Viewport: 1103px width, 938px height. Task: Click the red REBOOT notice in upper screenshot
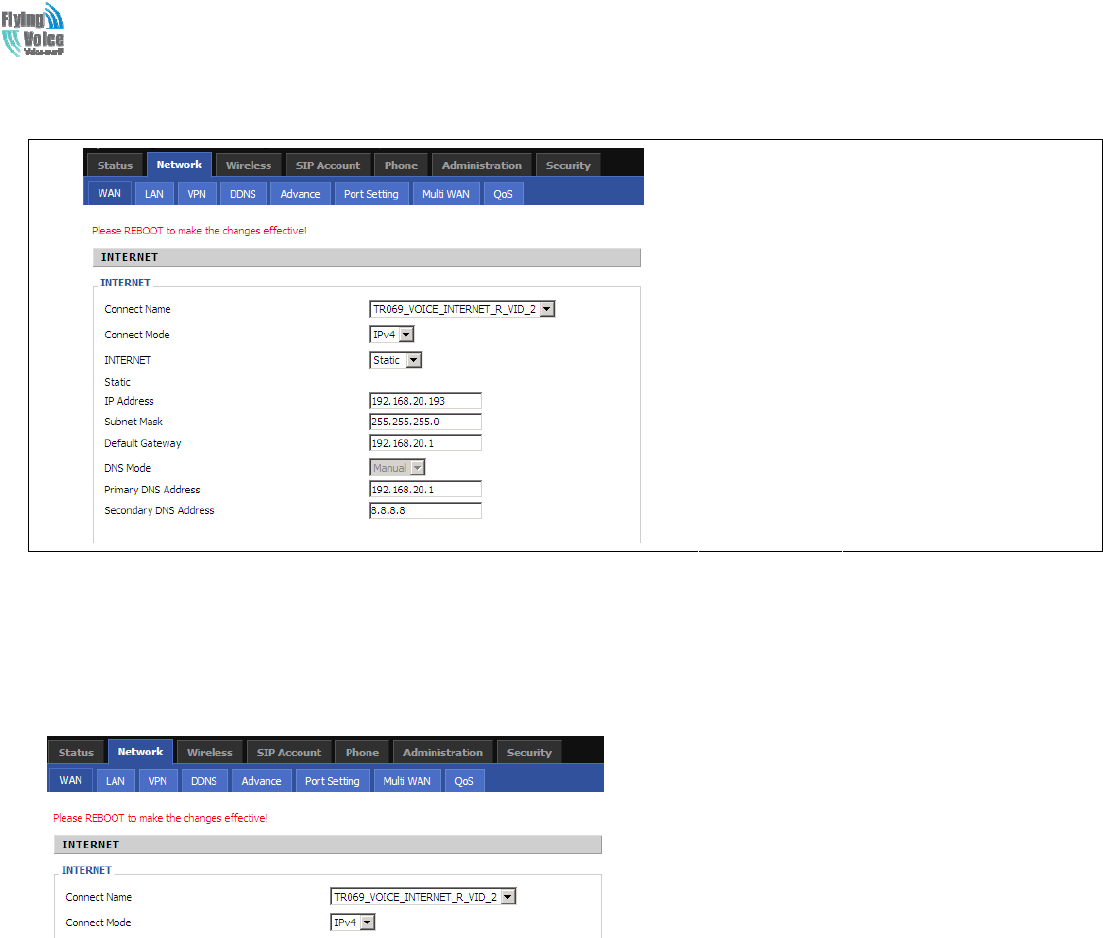tap(199, 230)
